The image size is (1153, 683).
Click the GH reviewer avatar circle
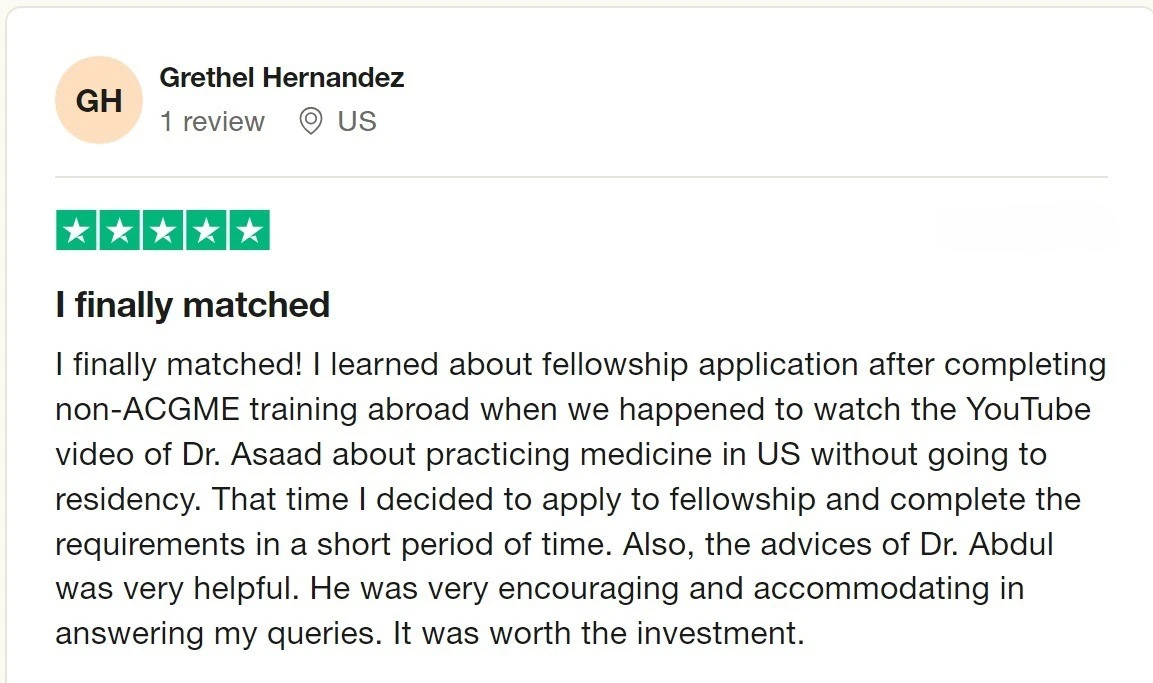coord(99,101)
